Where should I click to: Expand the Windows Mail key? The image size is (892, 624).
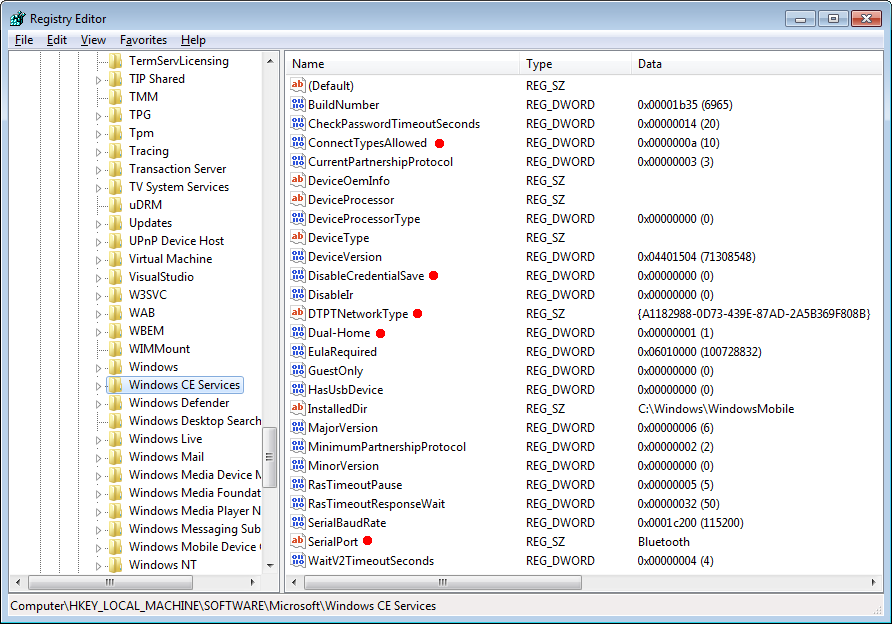[x=98, y=458]
